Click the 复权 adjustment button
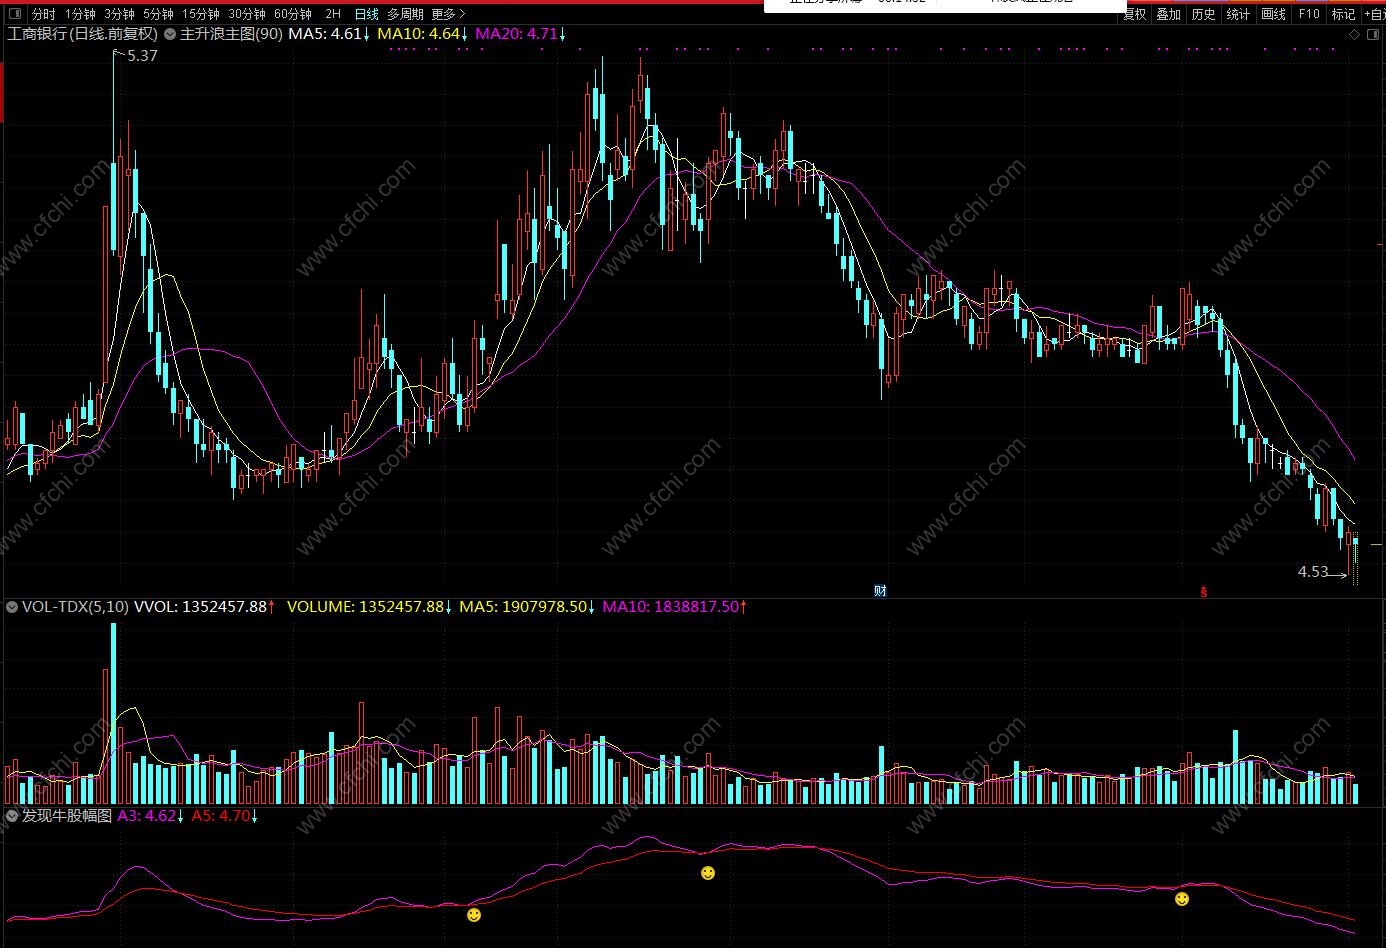This screenshot has width=1386, height=948. tap(1134, 14)
